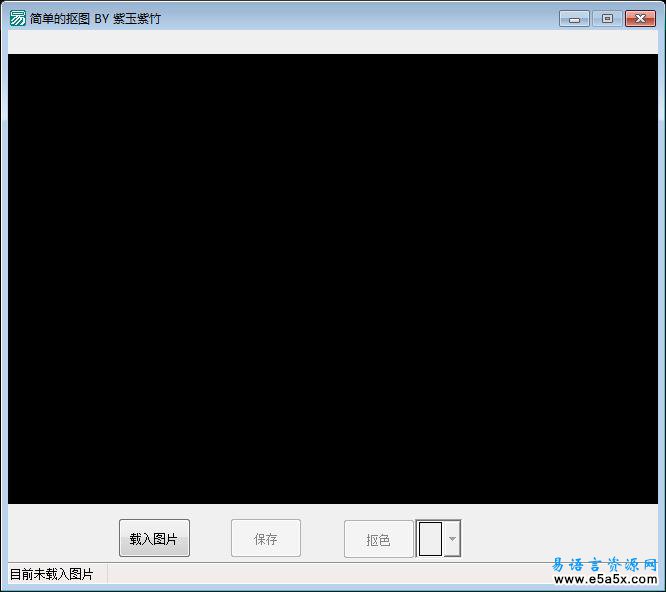Open the color picker dropdown arrow
Viewport: 666px width, 592px height.
(x=452, y=538)
